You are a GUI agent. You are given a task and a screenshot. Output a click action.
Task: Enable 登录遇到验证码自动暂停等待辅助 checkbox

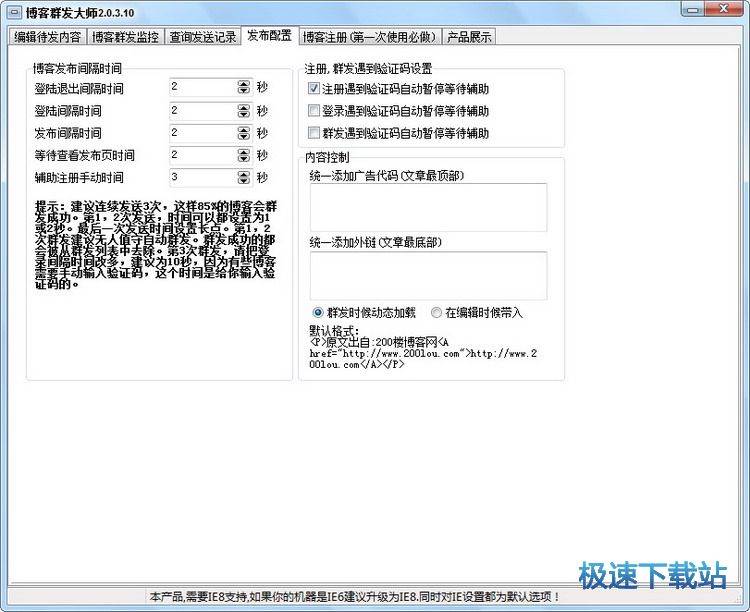(x=315, y=111)
